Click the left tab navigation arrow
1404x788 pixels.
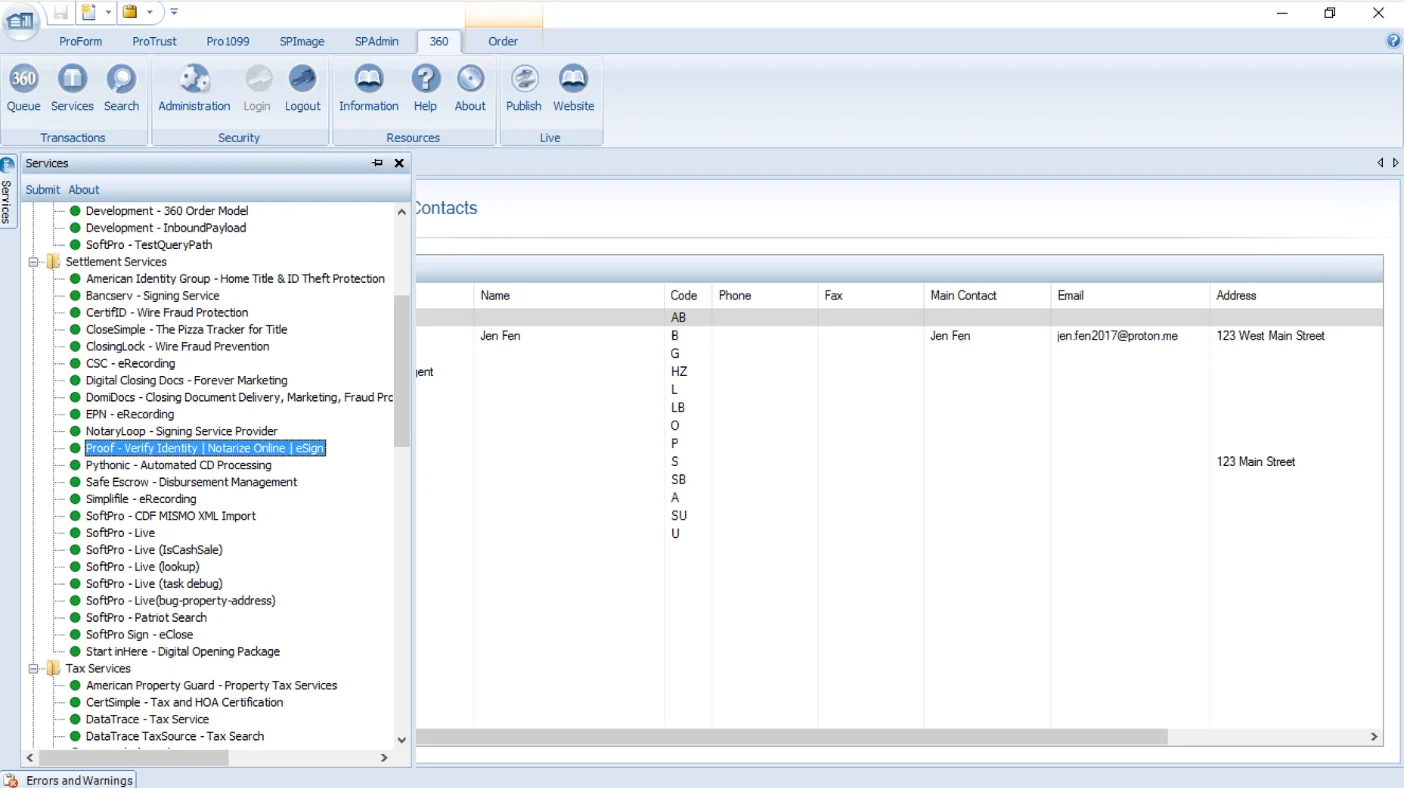click(x=1380, y=162)
